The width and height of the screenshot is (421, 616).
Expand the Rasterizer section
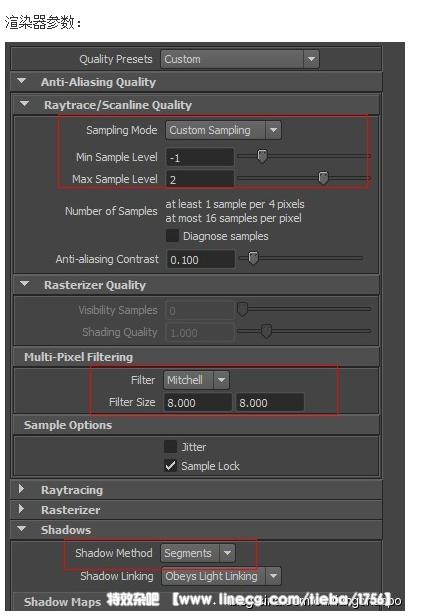(x=22, y=509)
